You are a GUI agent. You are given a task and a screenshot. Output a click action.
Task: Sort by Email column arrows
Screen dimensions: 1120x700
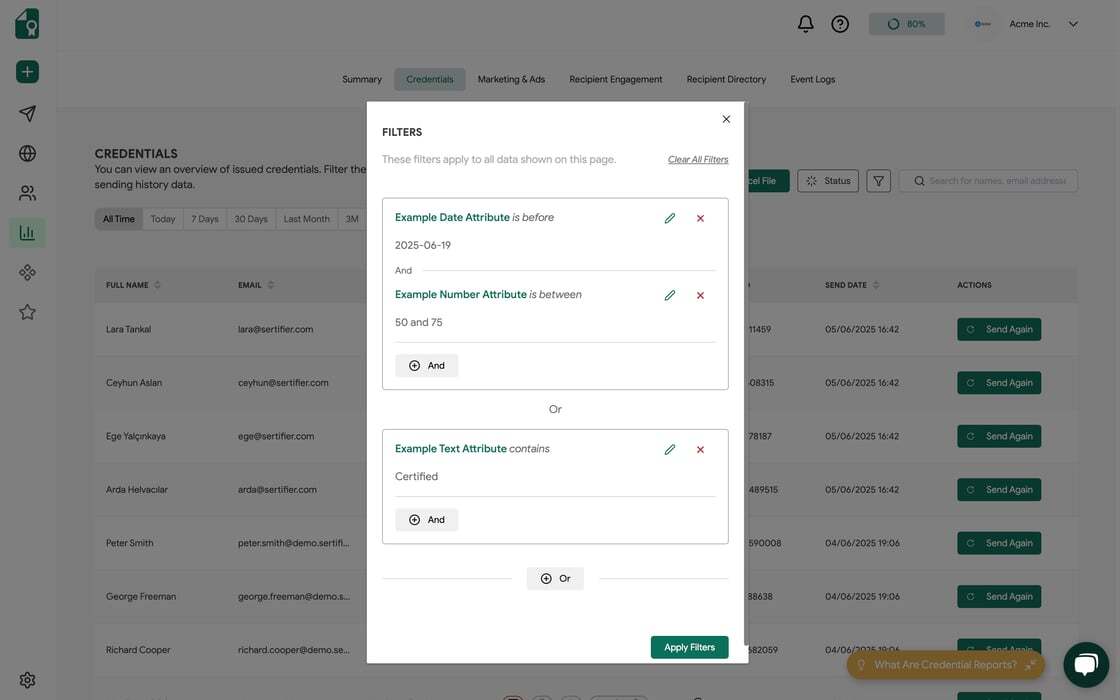tap(271, 285)
